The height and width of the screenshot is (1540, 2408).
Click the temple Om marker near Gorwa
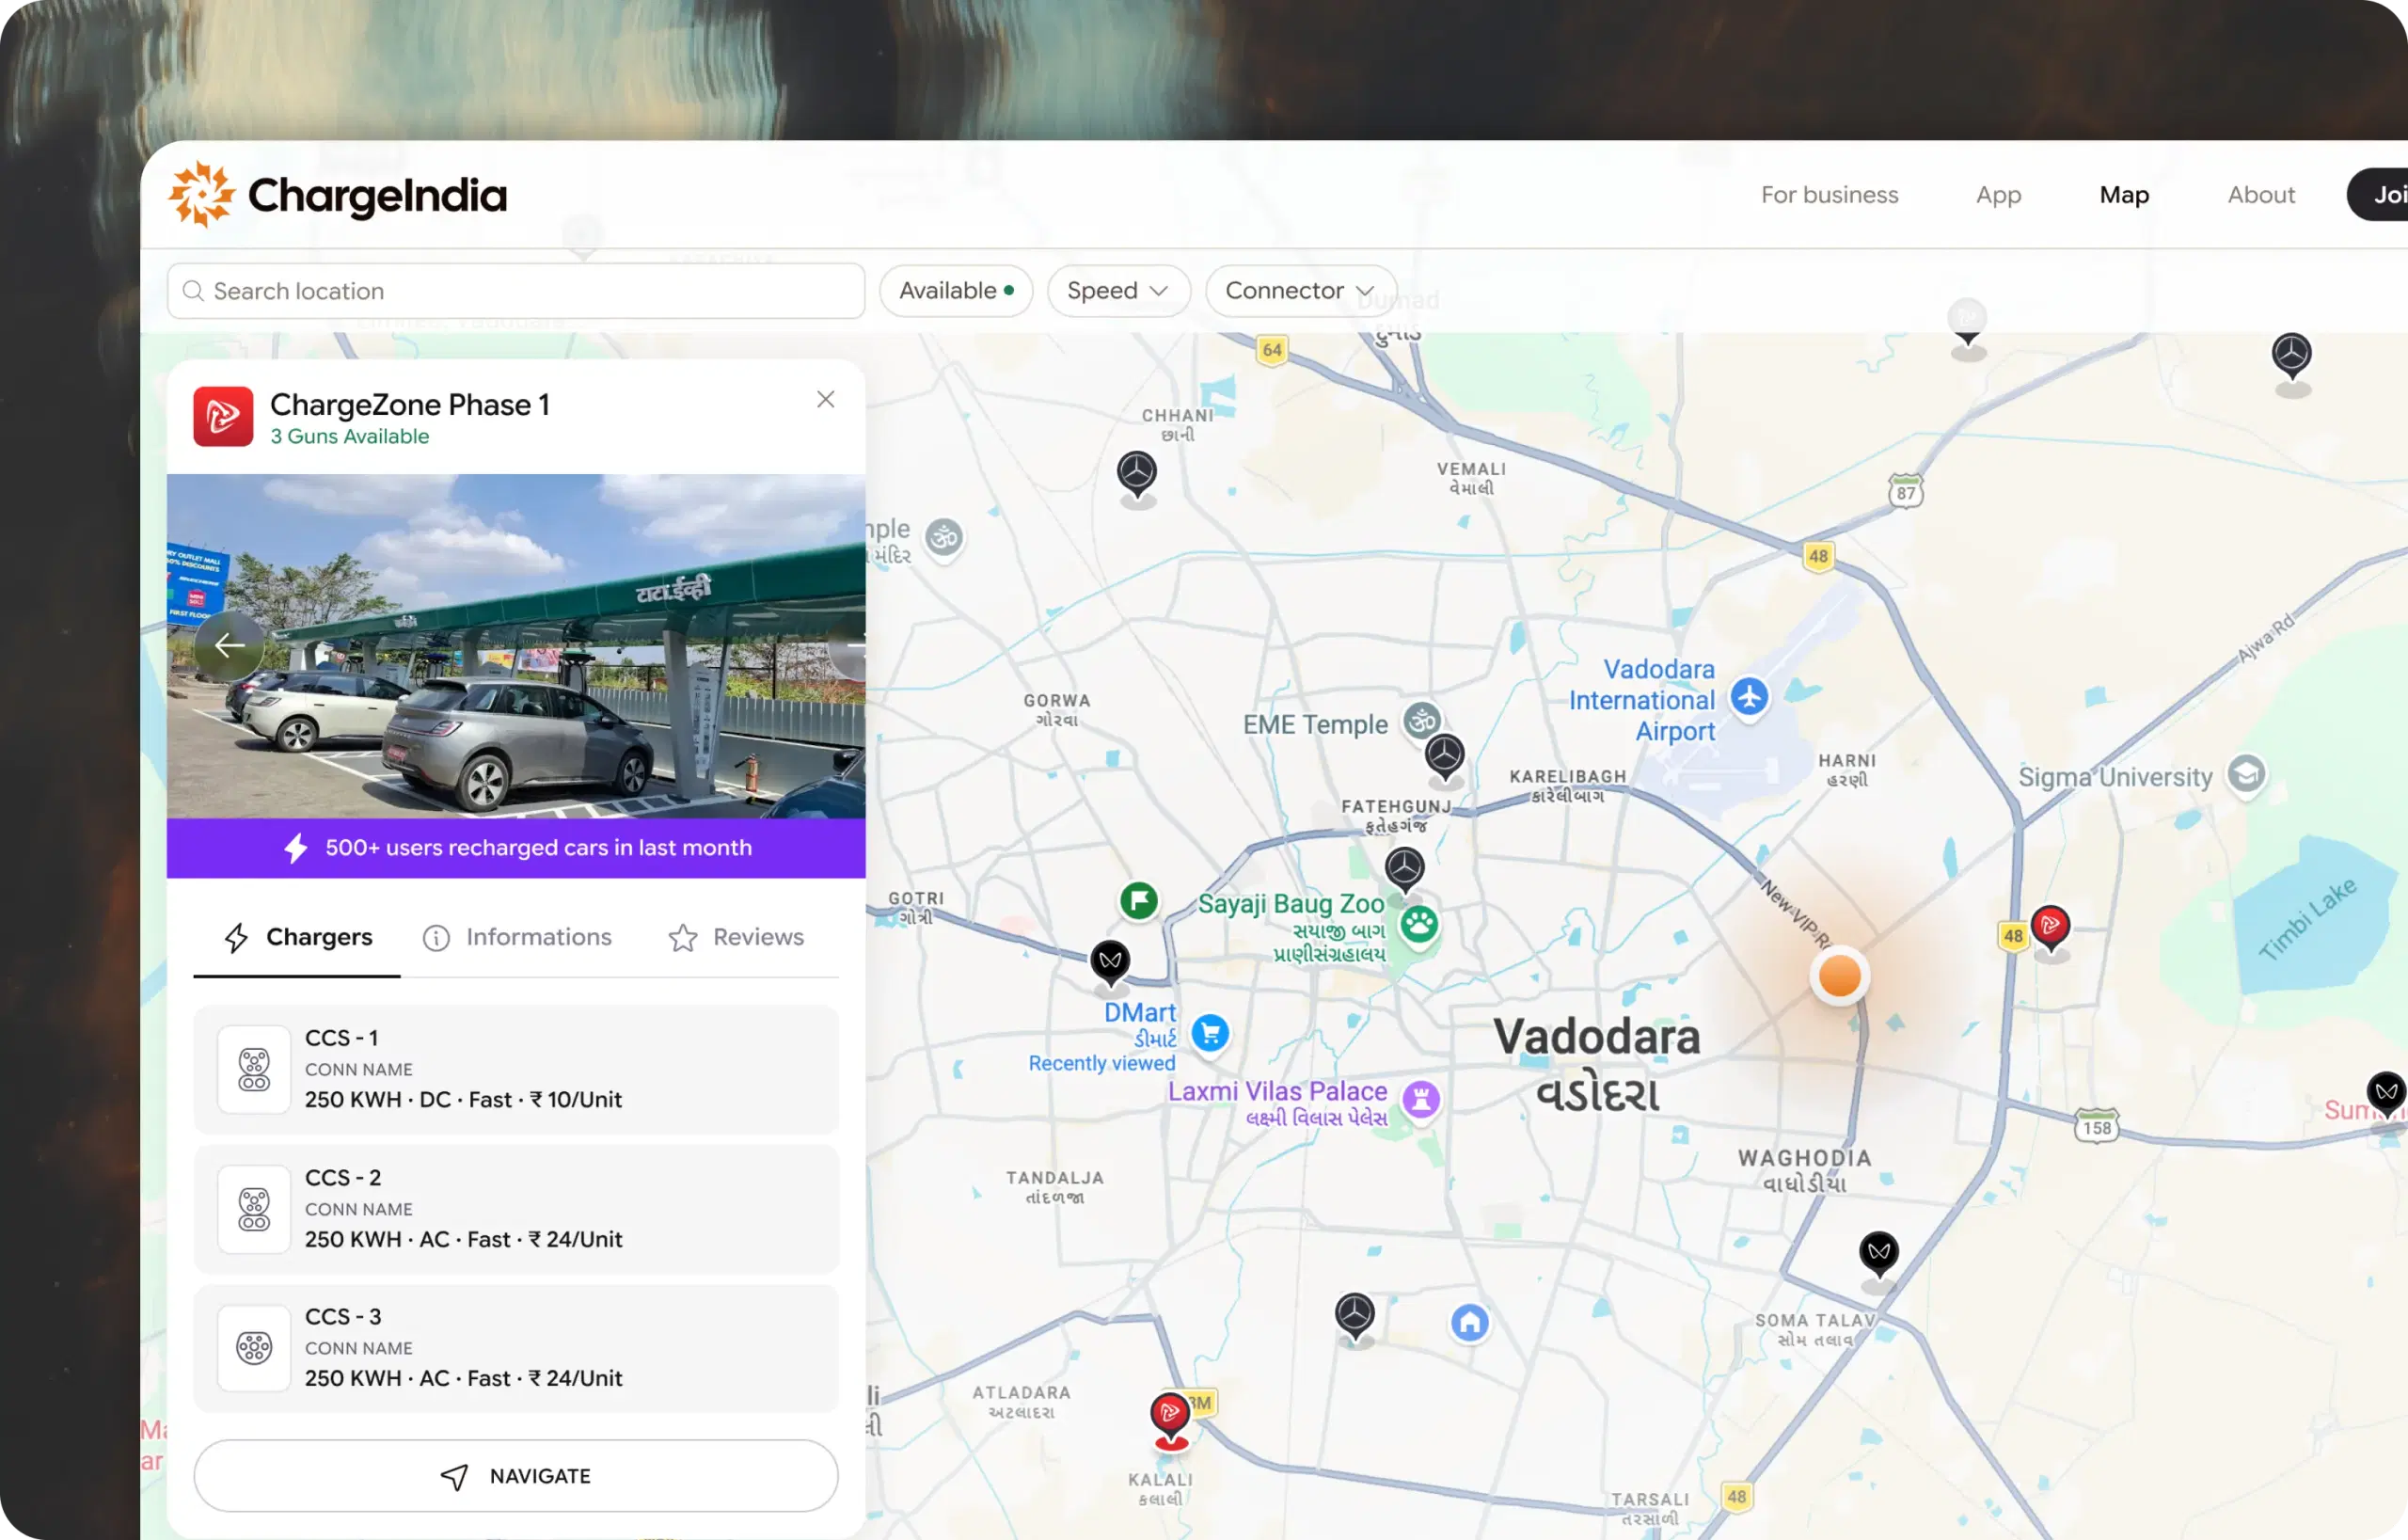coord(943,538)
